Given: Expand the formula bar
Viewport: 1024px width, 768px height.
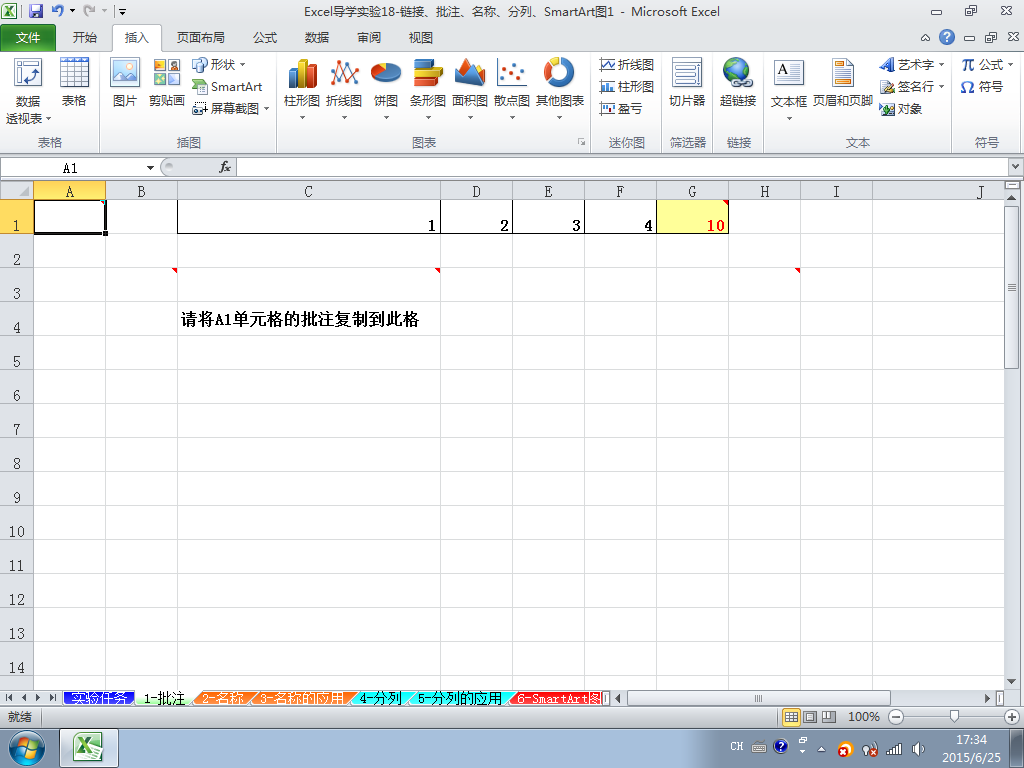Looking at the screenshot, I should click(x=1016, y=167).
